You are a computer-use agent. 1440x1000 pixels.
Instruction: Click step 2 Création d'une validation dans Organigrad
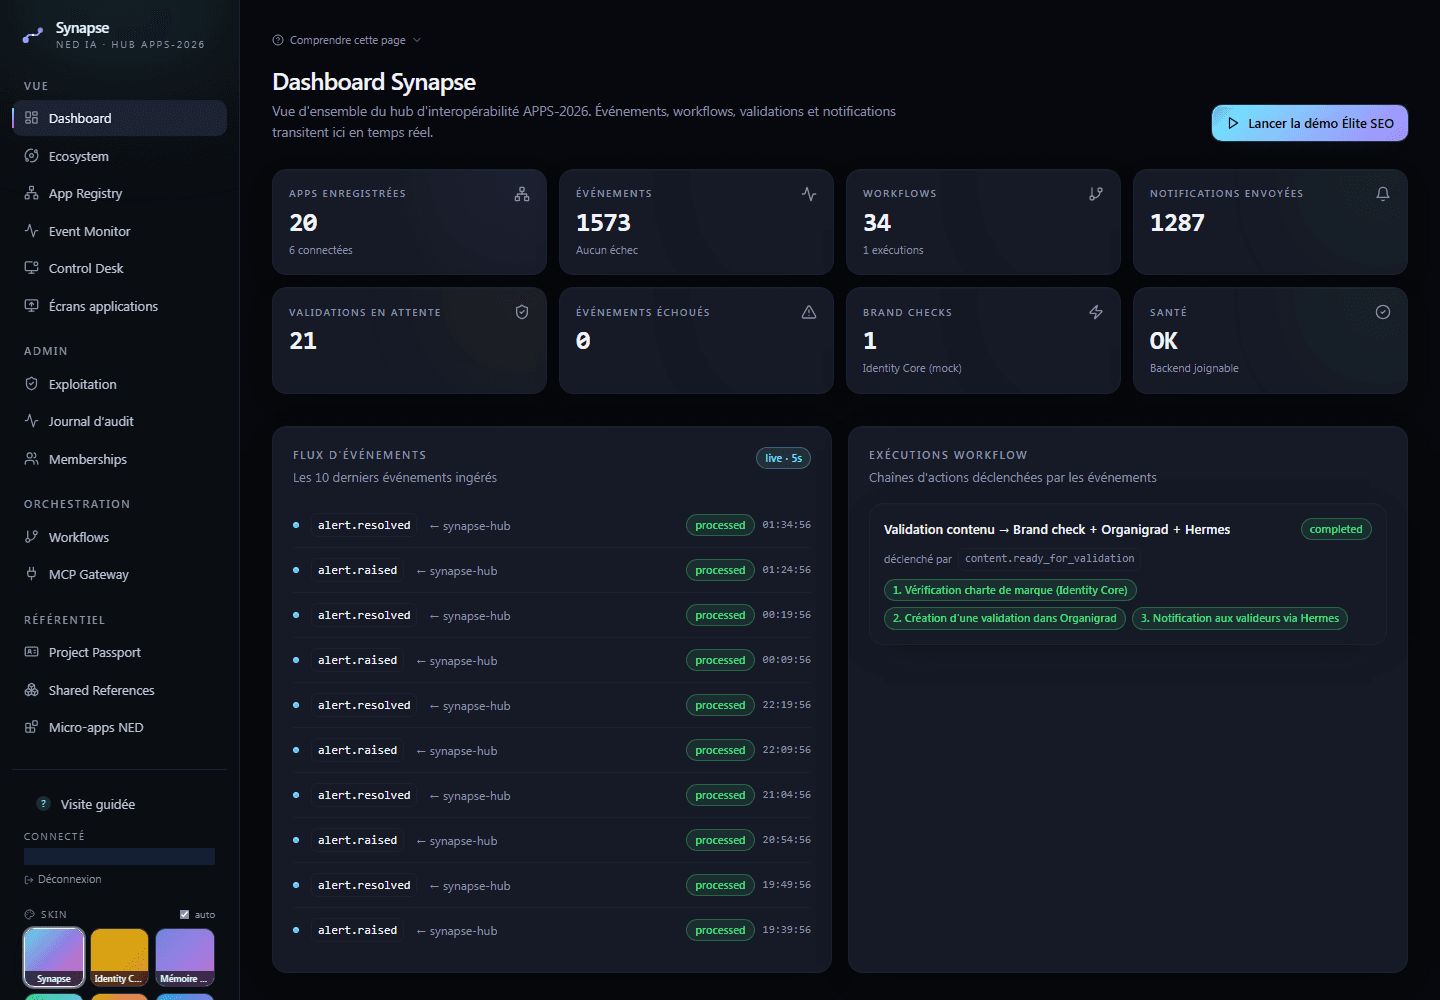point(1005,618)
